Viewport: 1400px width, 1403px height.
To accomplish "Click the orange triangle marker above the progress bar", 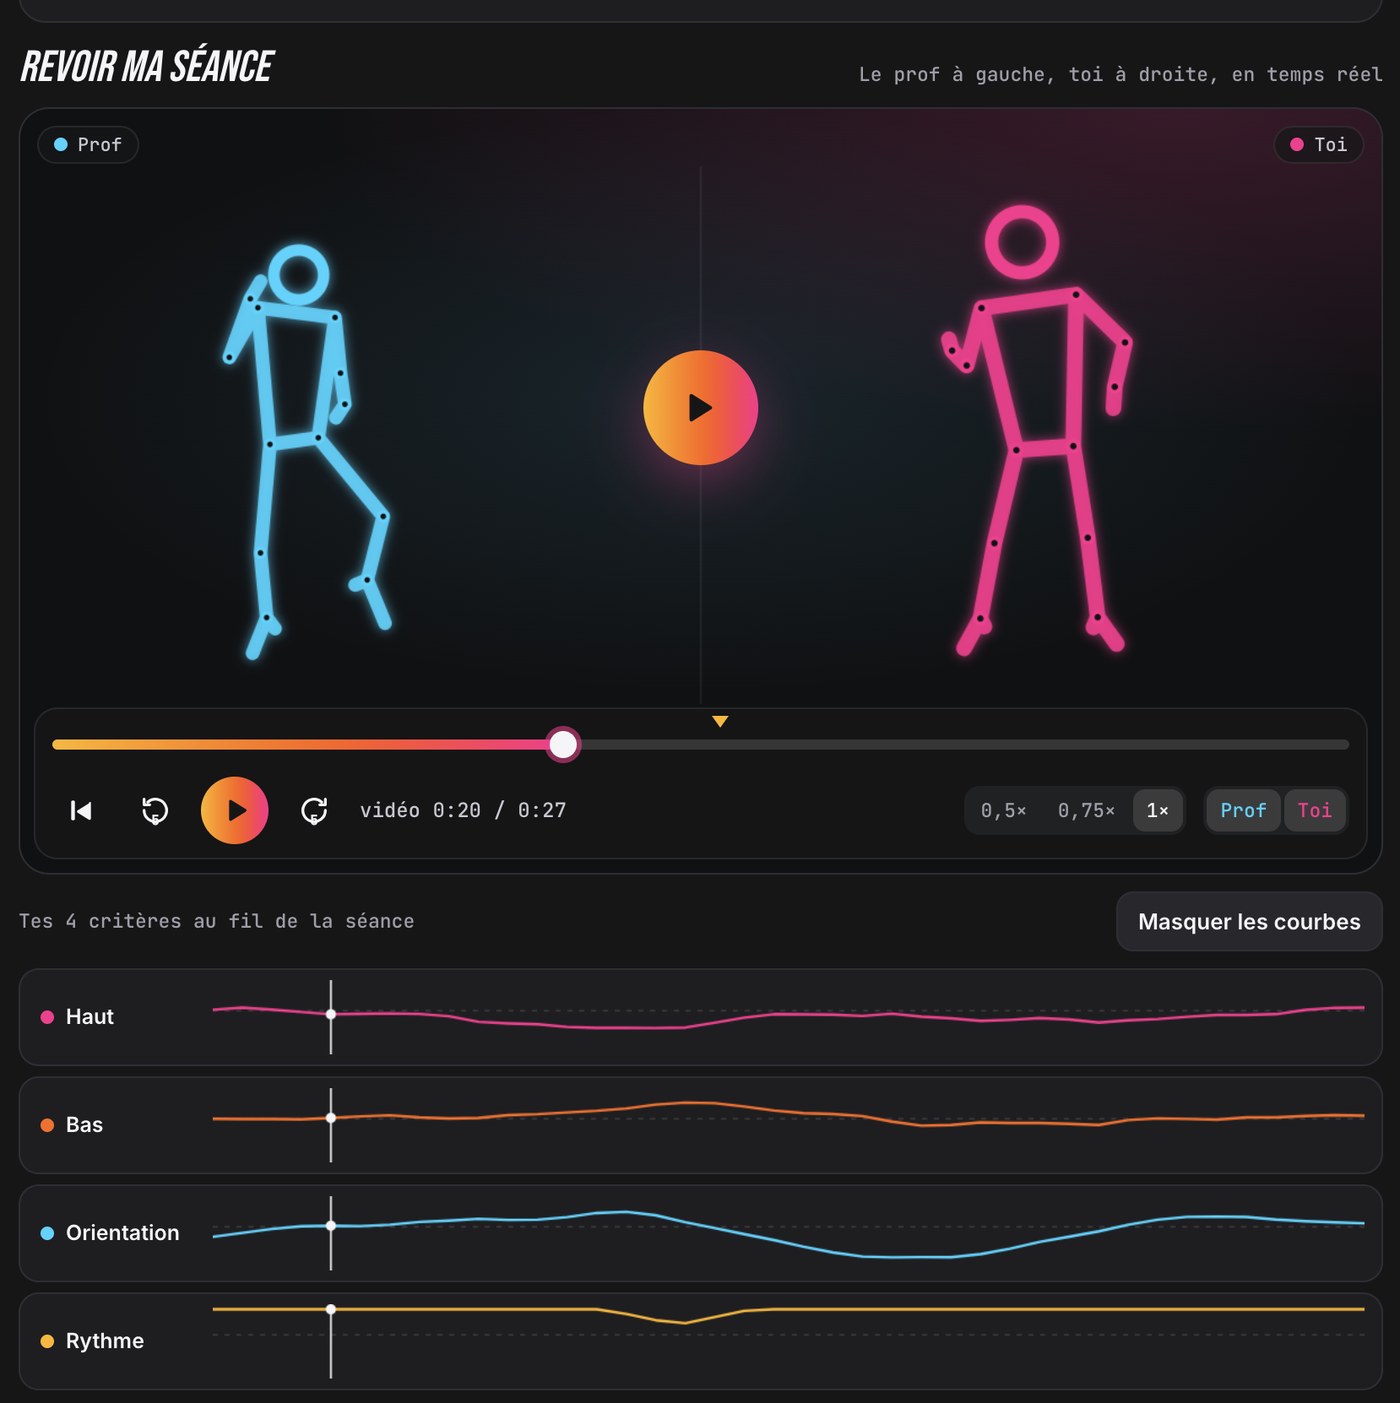I will click(x=720, y=721).
